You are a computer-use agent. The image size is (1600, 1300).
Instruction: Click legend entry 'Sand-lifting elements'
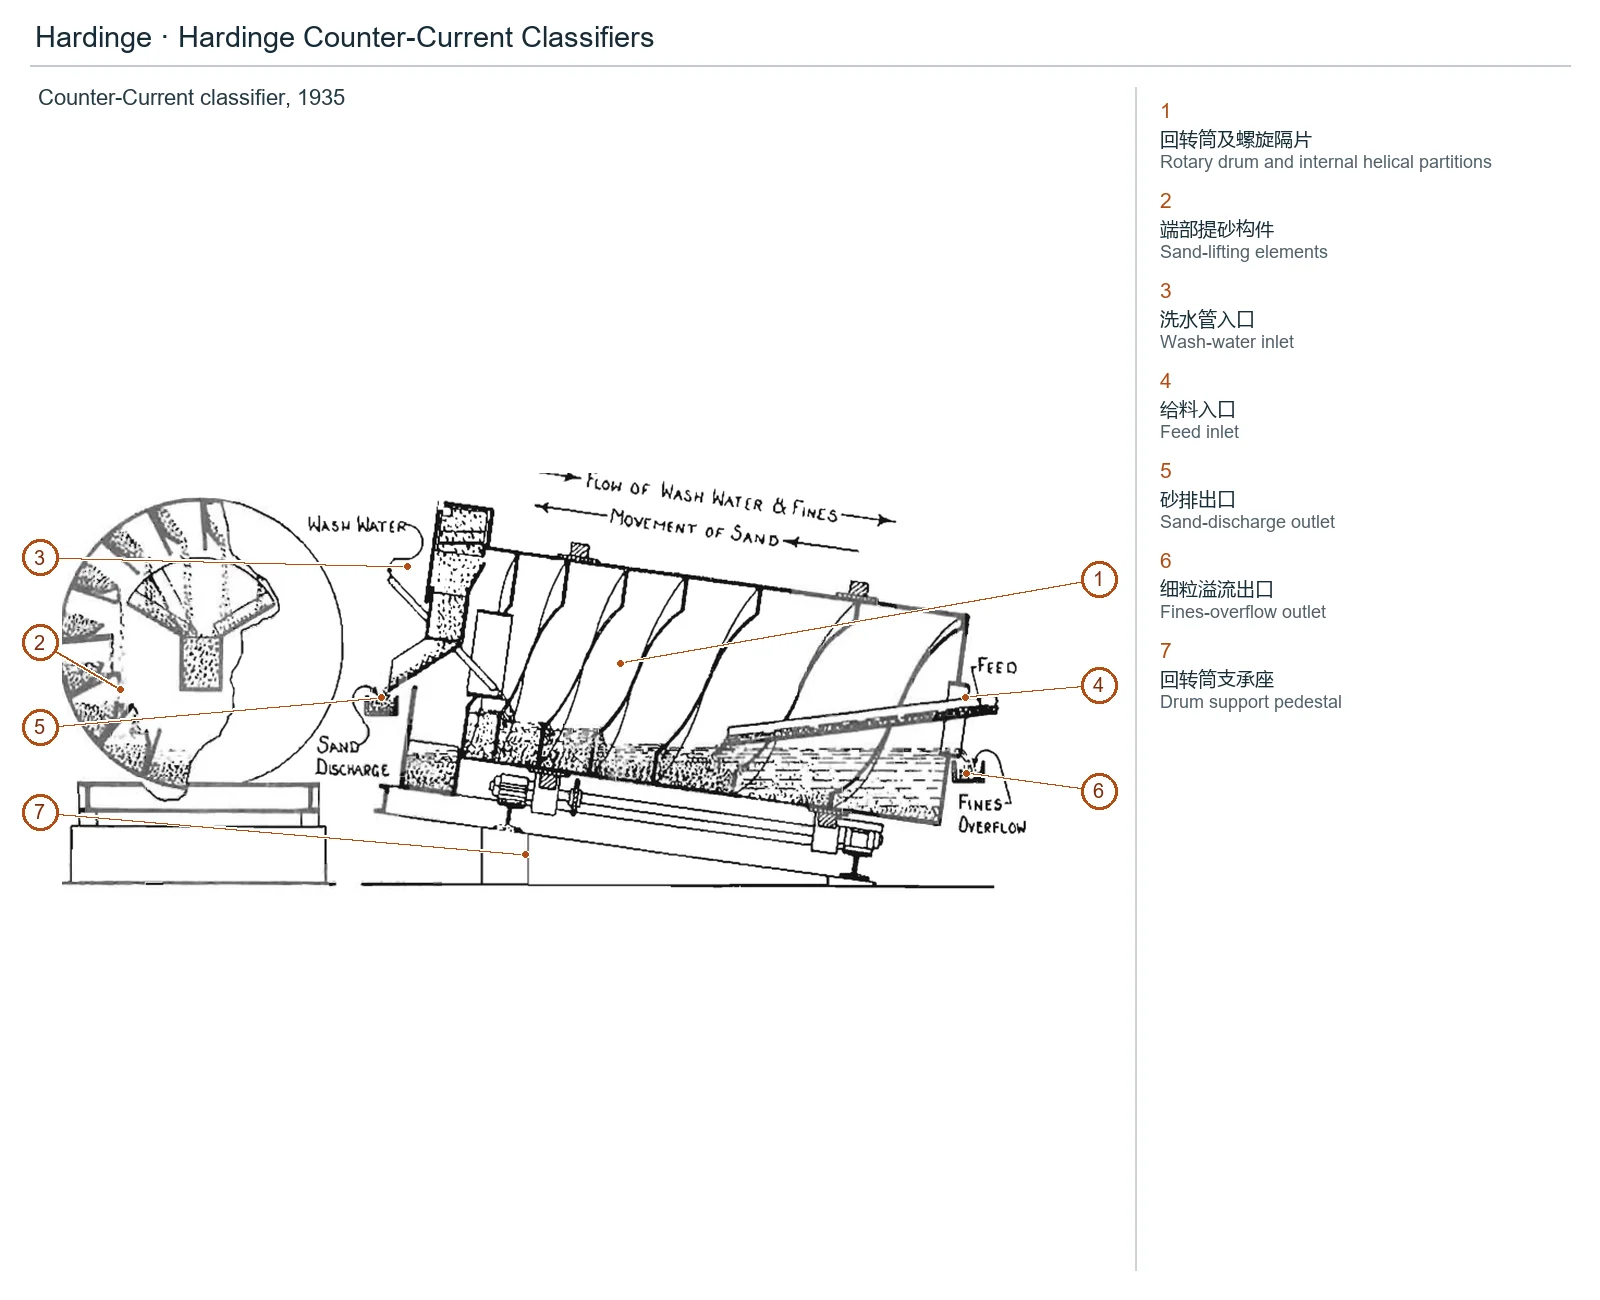coord(1243,252)
